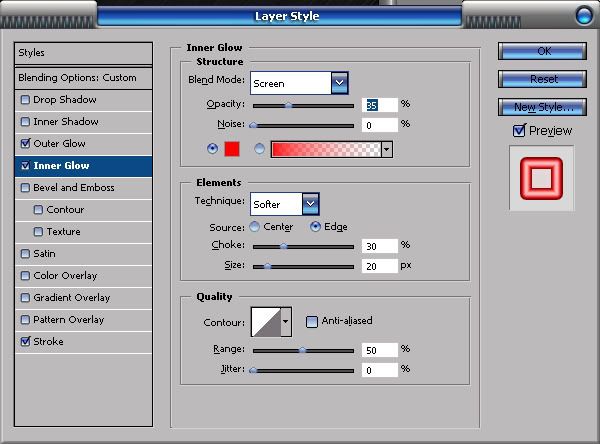Viewport: 600px width, 444px height.
Task: Open the Technique dropdown arrow
Action: click(310, 204)
